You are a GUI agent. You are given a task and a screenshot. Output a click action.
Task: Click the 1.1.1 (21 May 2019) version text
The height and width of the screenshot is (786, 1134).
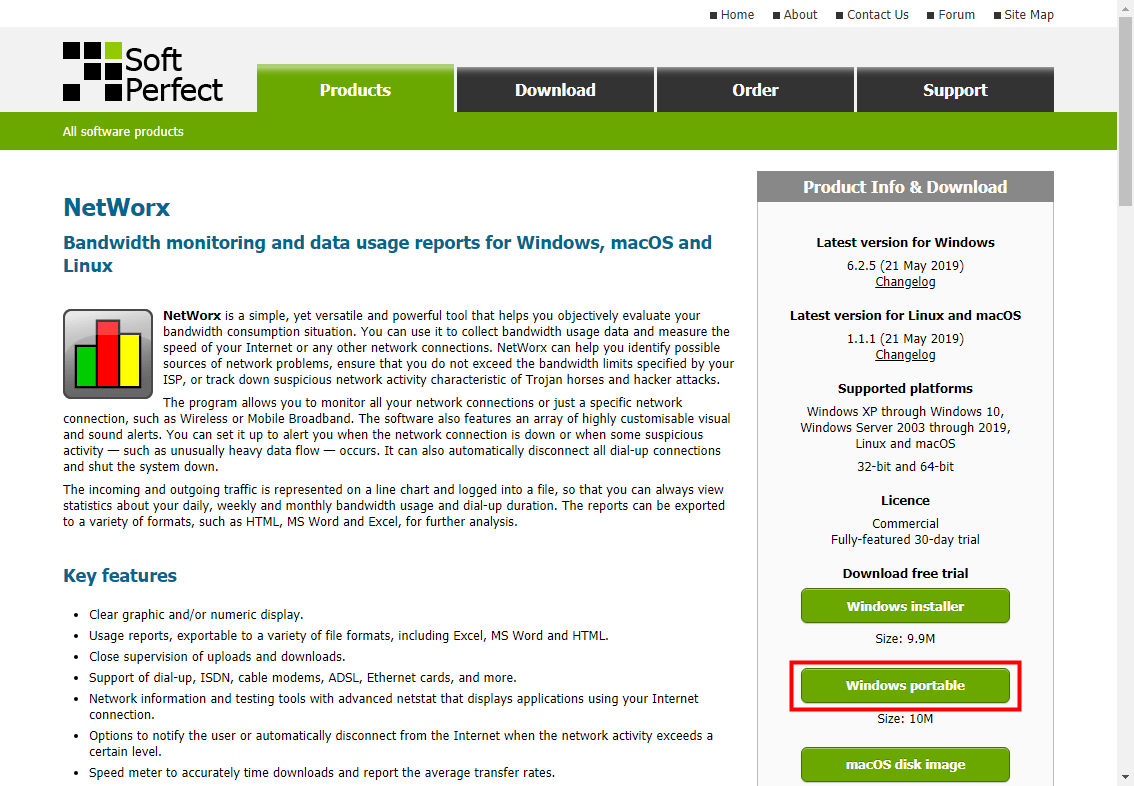905,338
